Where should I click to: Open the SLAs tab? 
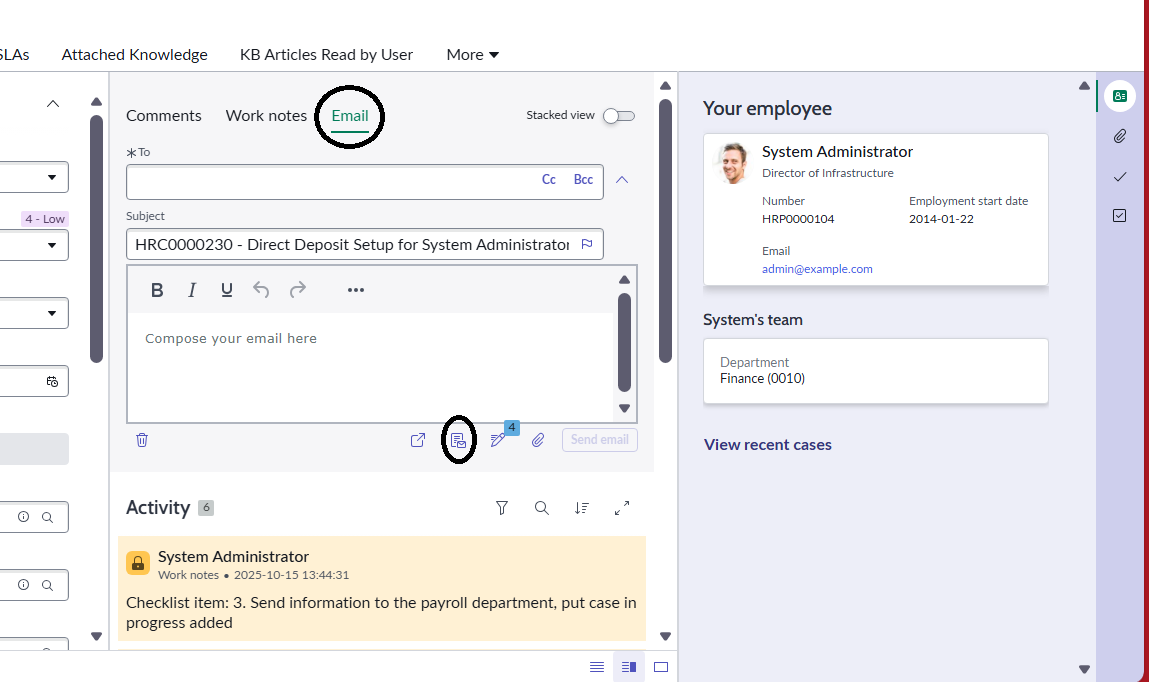(x=14, y=55)
